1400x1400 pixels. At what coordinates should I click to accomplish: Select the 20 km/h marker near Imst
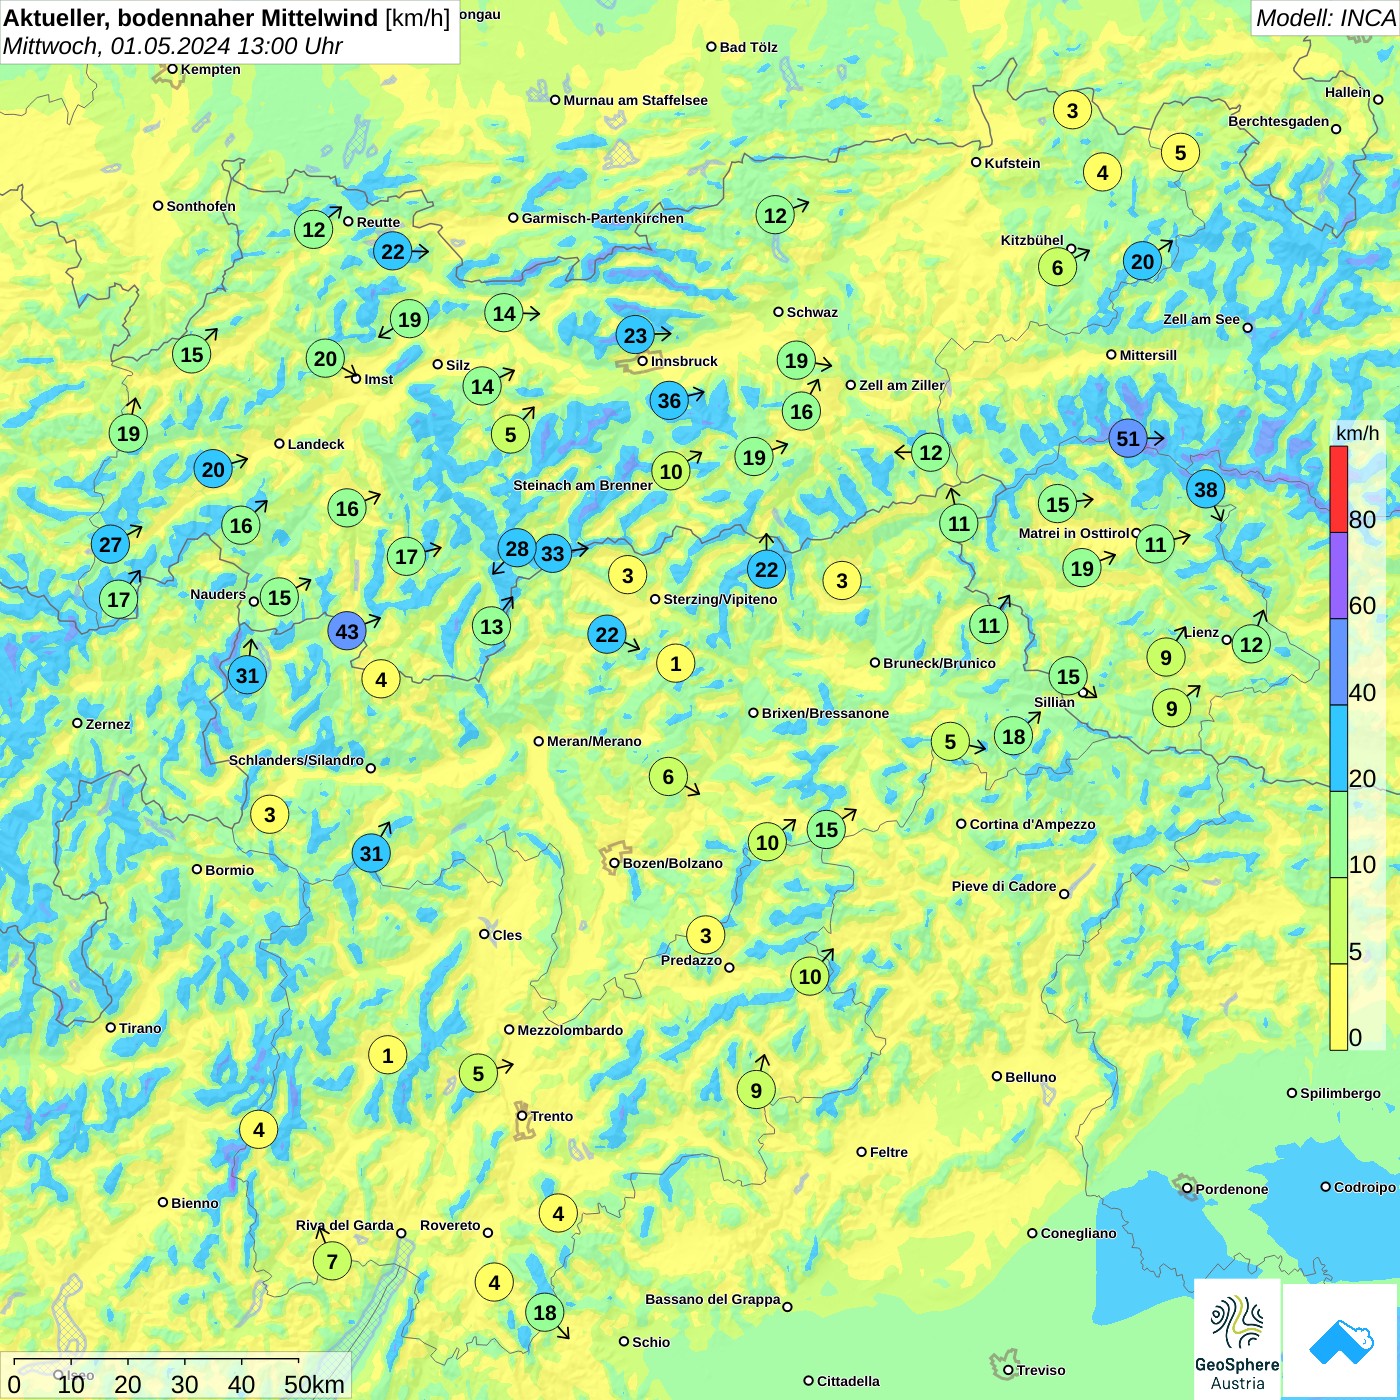(325, 358)
